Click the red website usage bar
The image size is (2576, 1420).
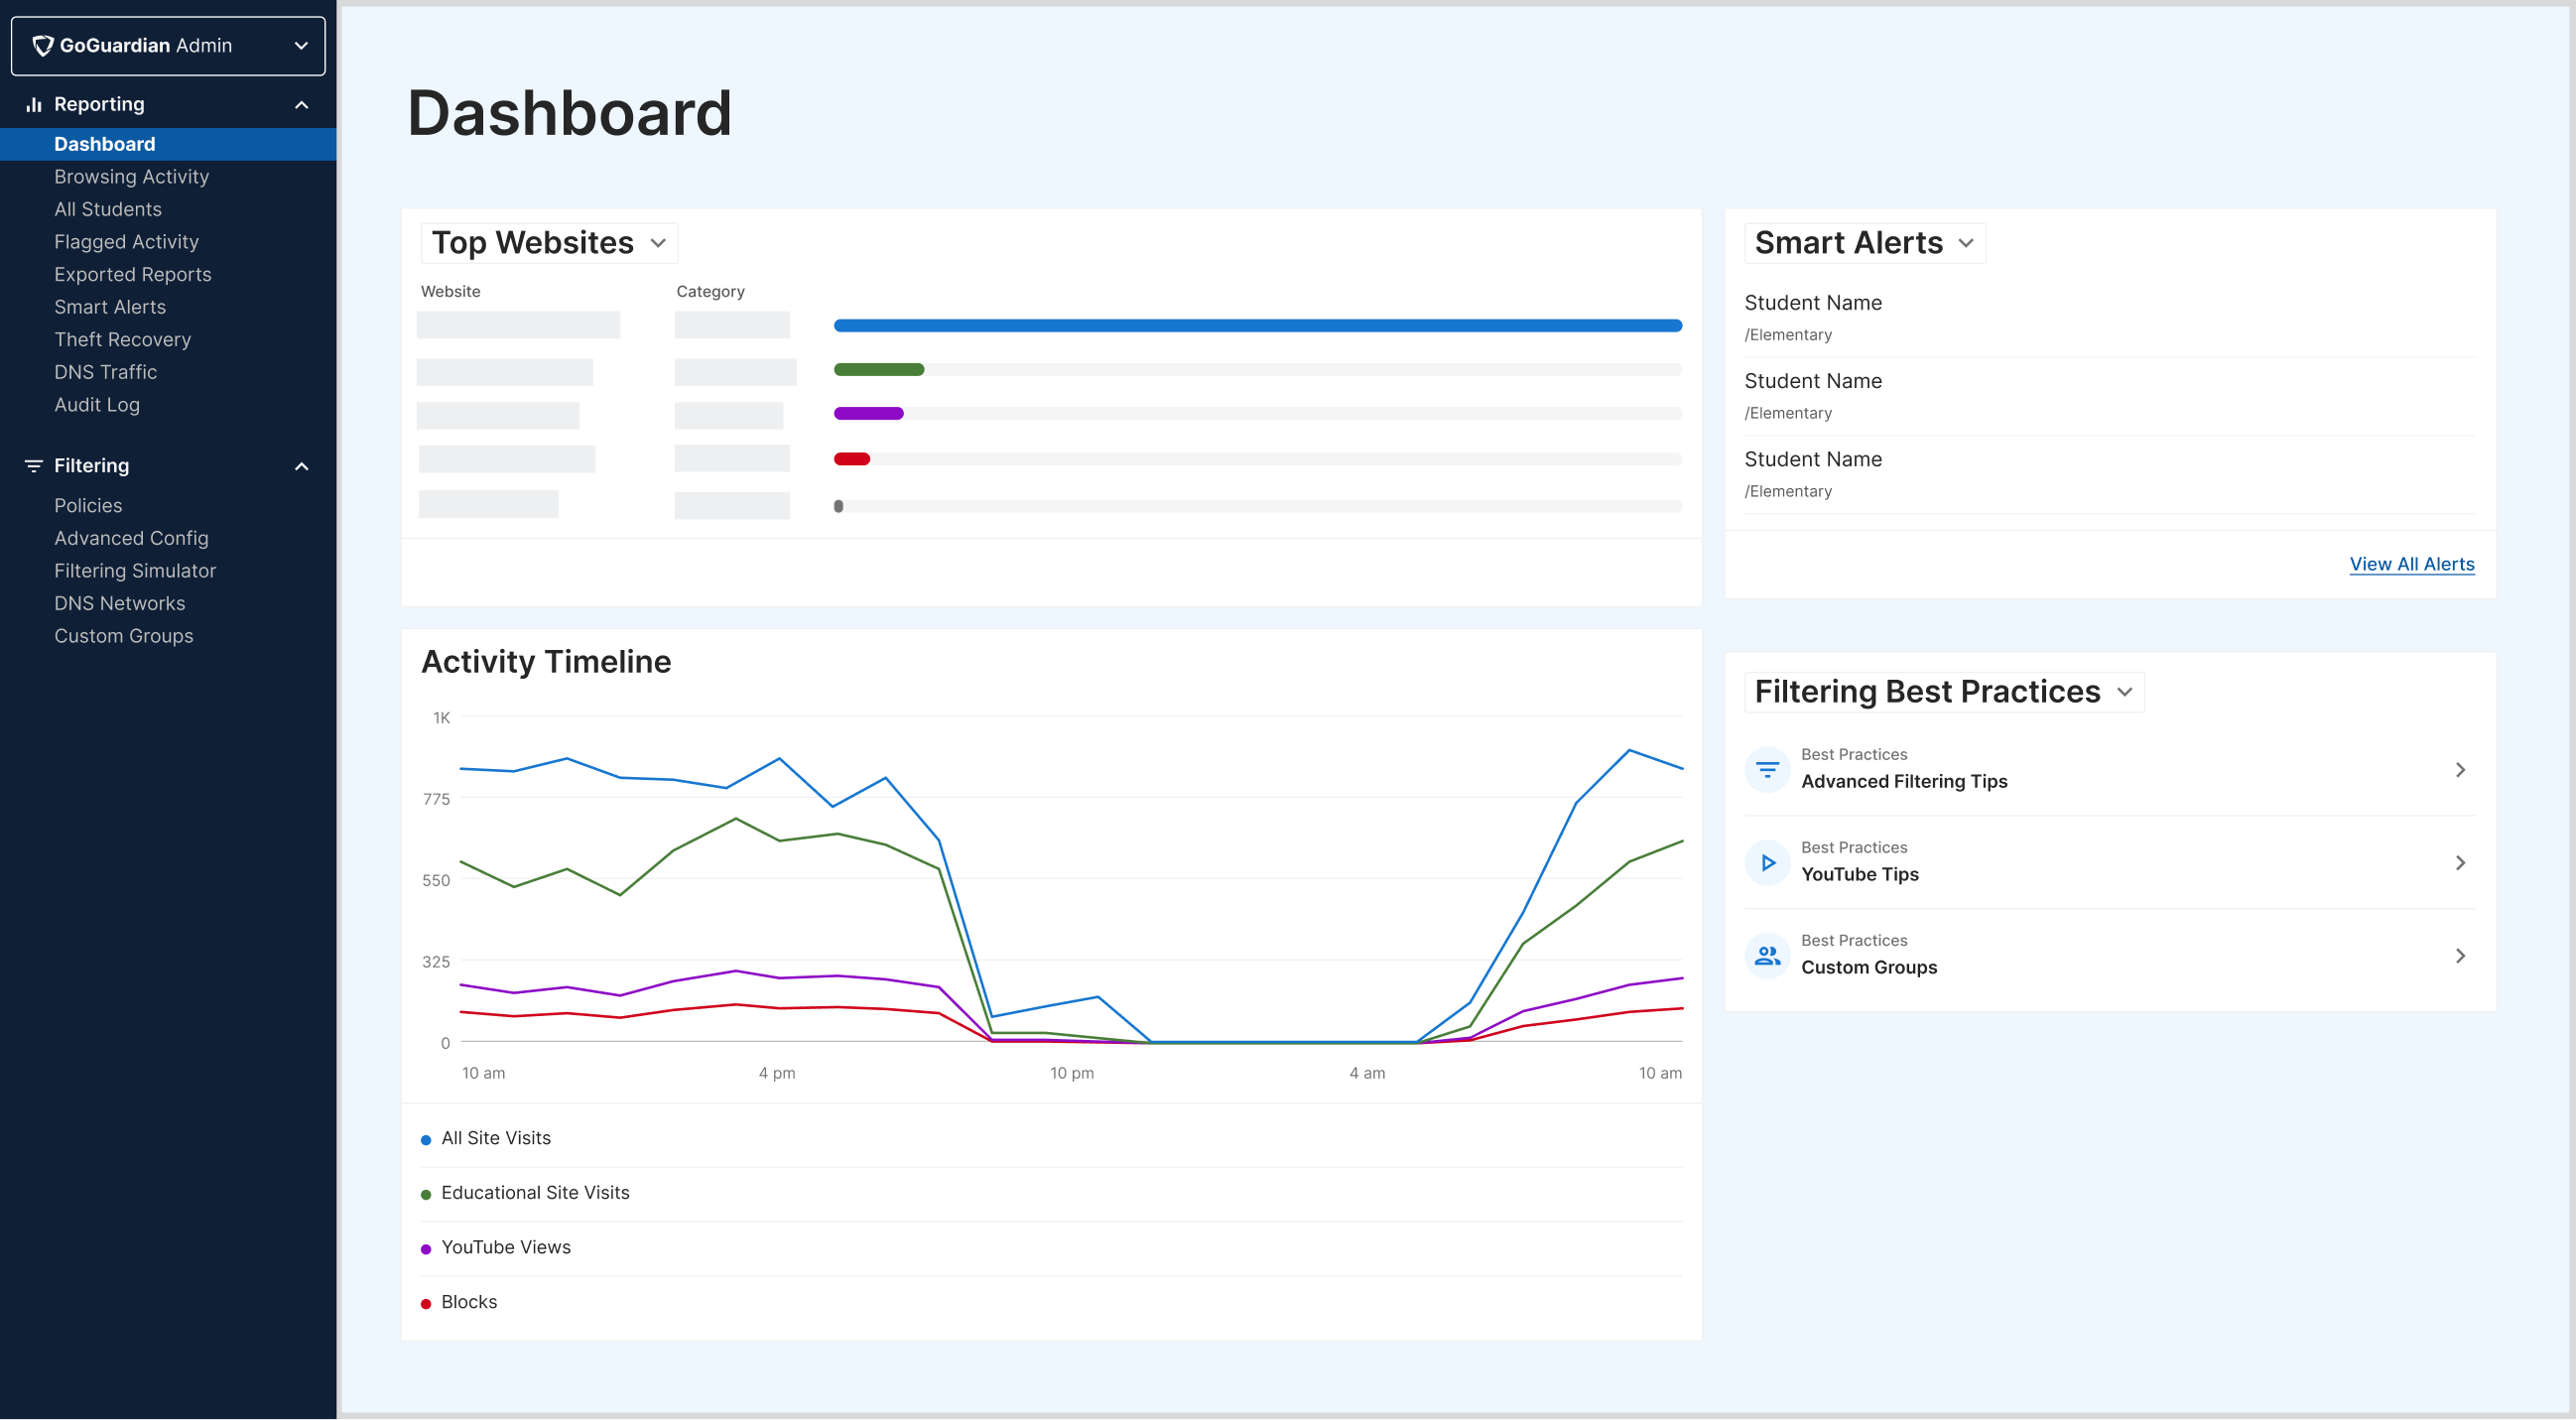[x=851, y=460]
